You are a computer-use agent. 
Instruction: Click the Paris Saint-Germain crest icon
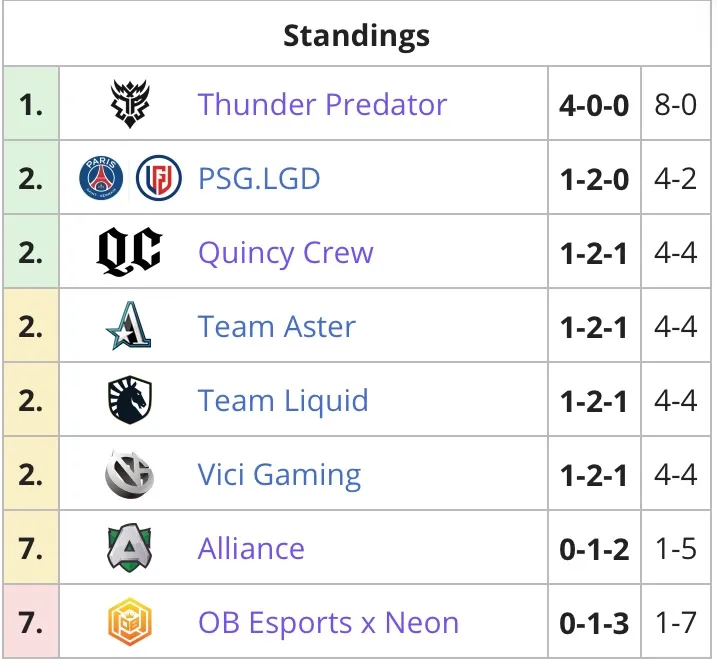101,178
